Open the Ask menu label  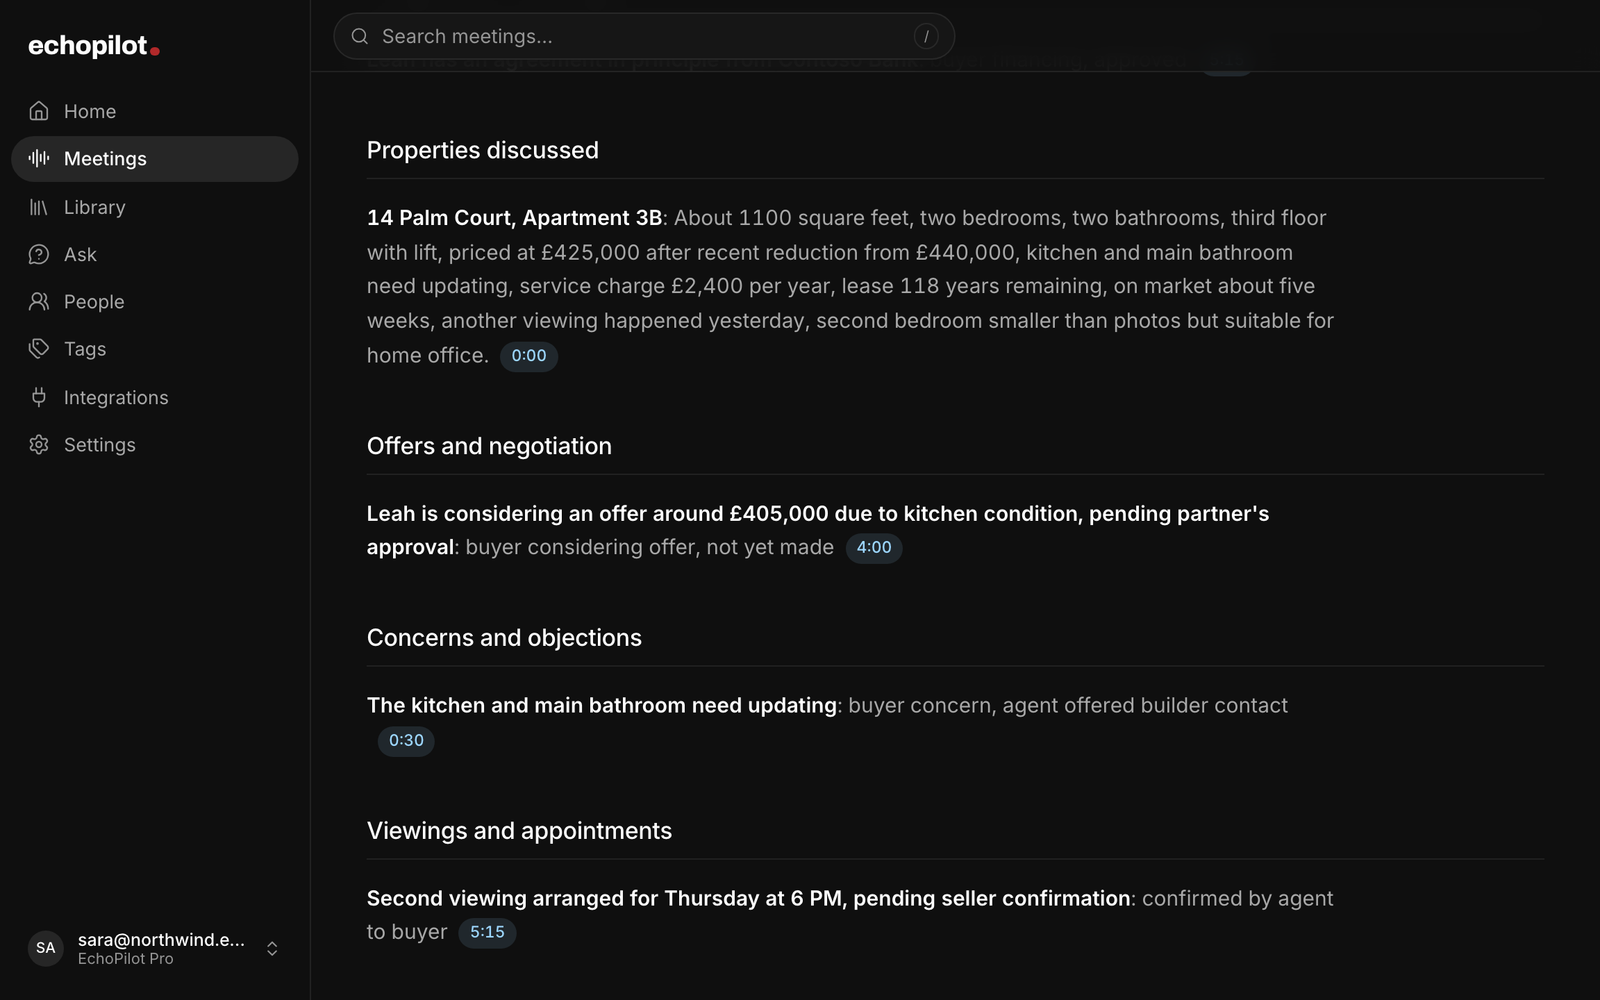pos(80,255)
